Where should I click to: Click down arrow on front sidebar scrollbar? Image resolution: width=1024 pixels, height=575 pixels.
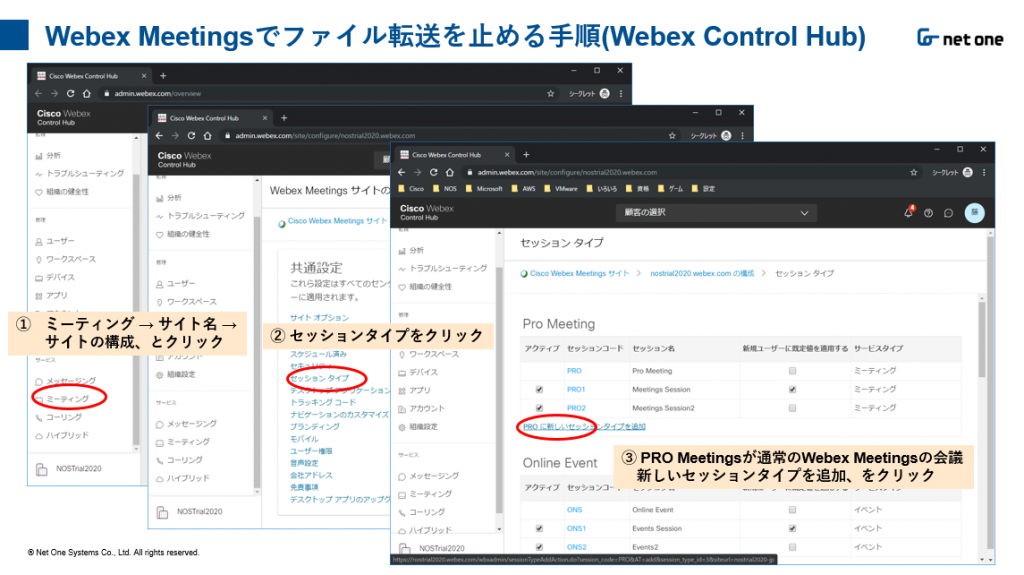point(499,529)
